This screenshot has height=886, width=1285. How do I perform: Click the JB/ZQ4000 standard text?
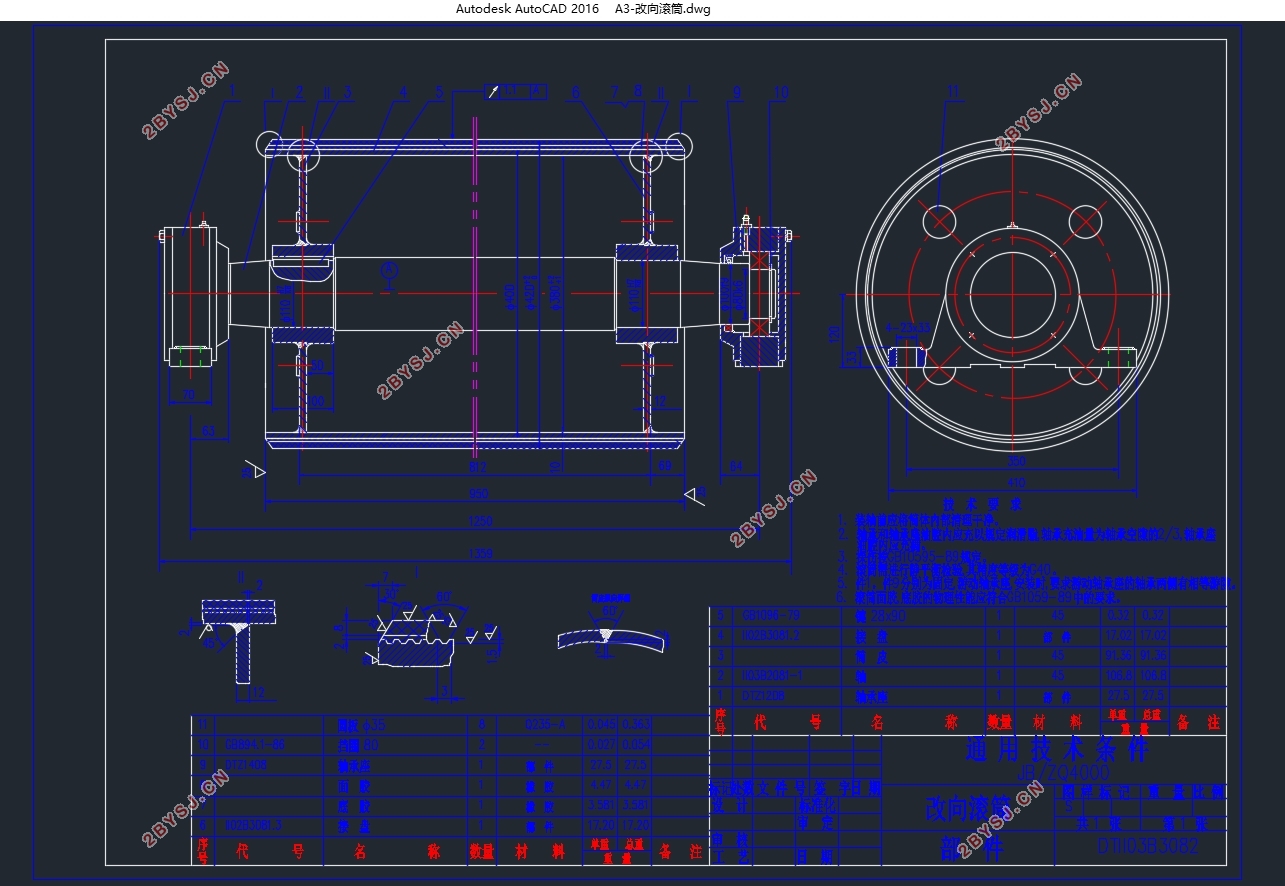1063,773
